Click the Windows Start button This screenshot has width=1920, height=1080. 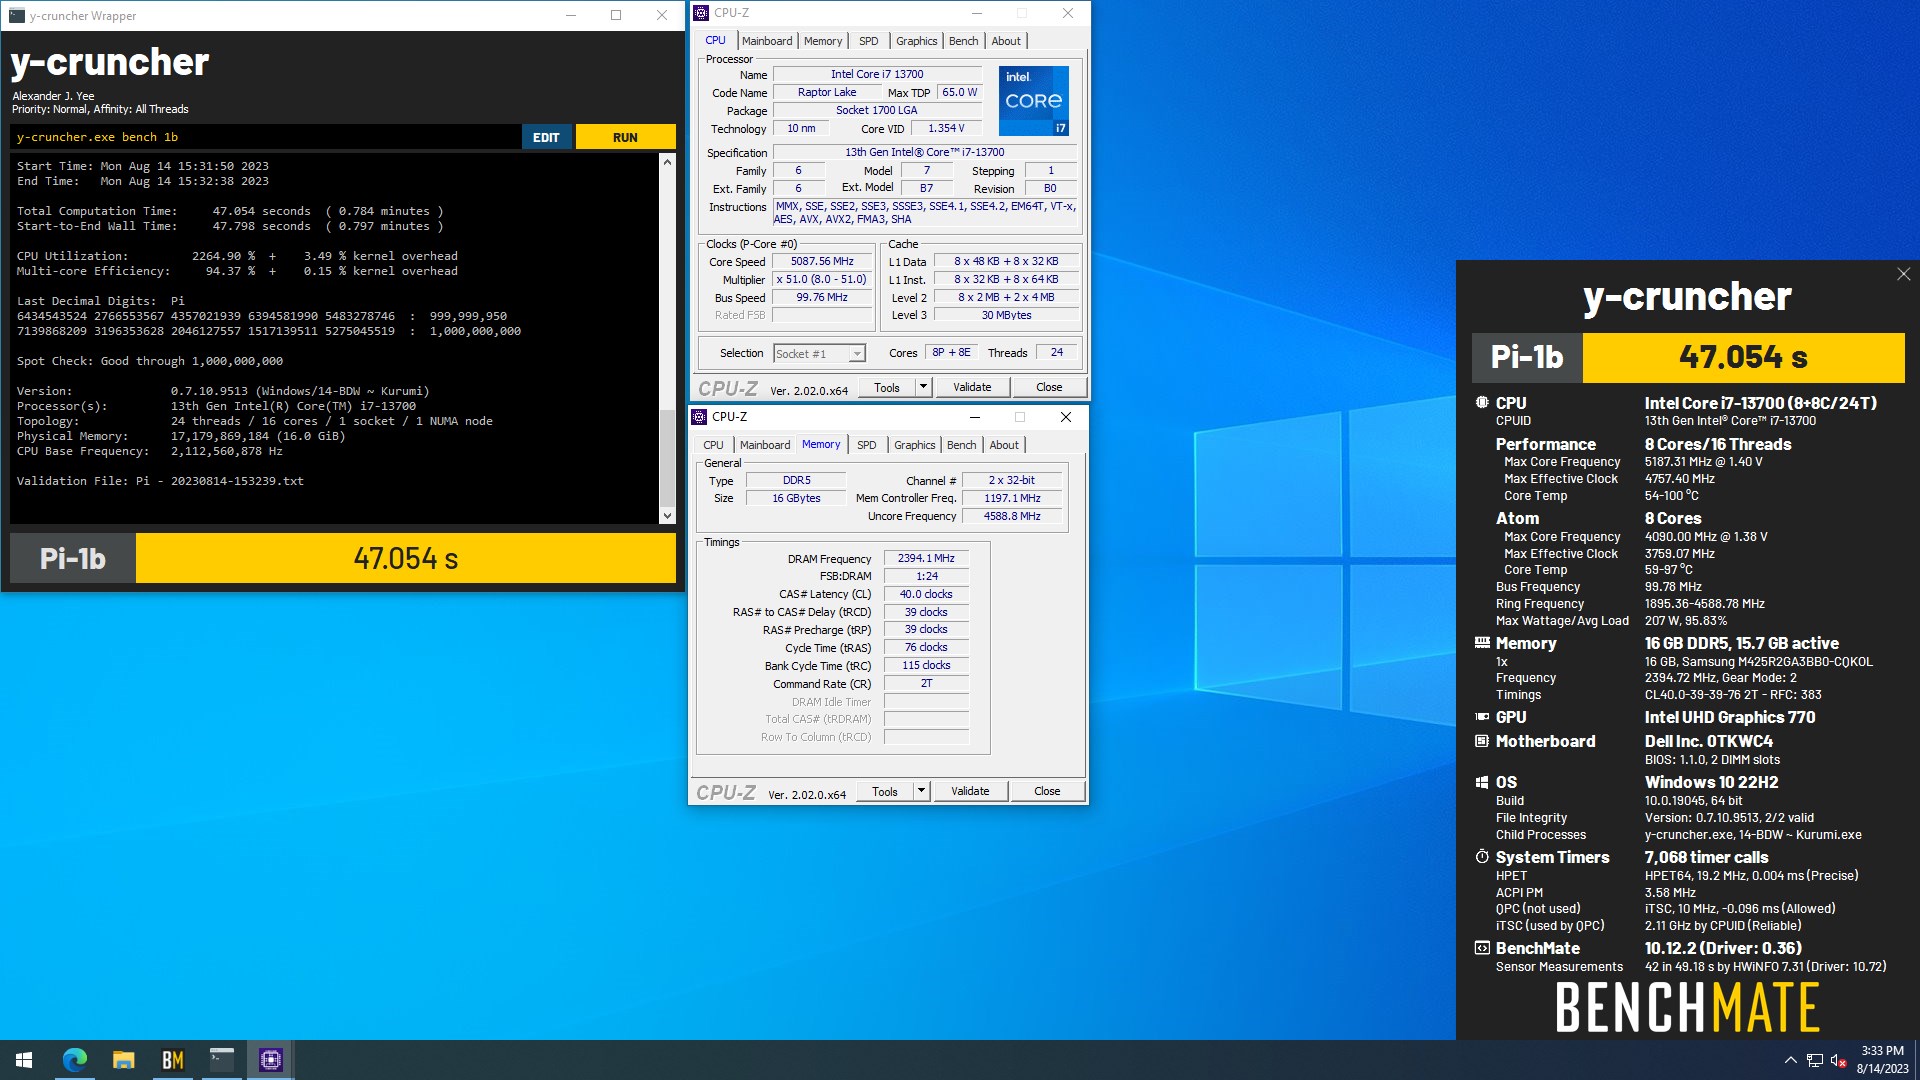(x=24, y=1060)
